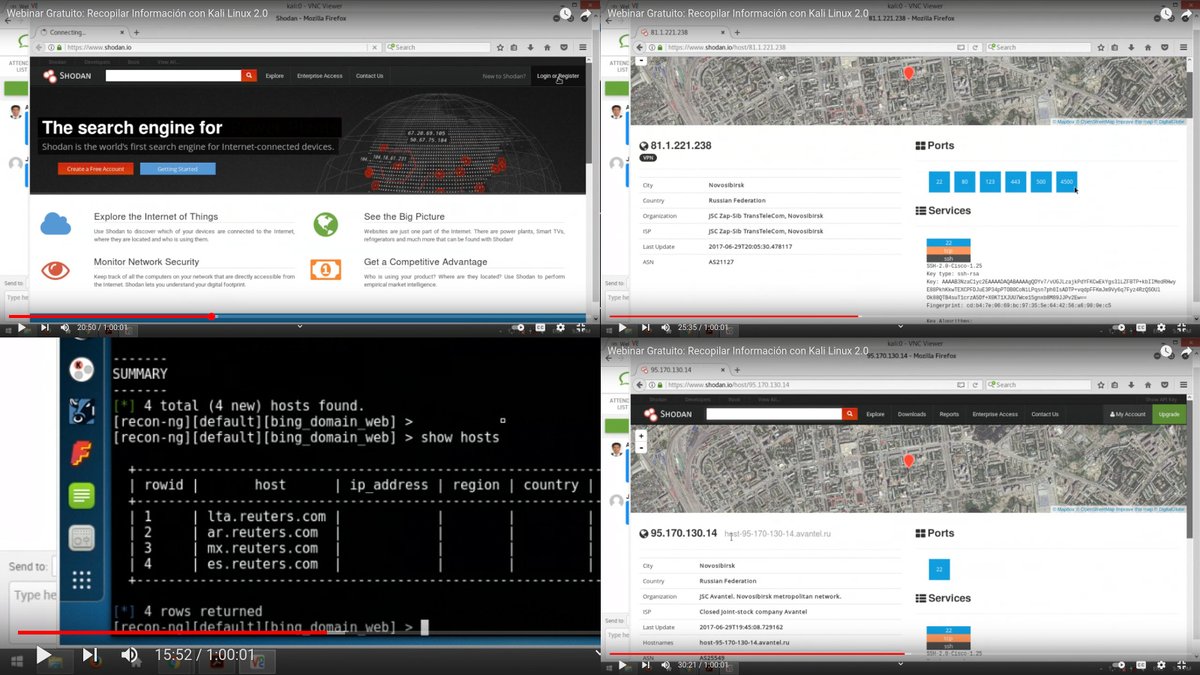Screen dimensions: 1200x675
Task: Mute the video paused at 15:52
Action: (130, 655)
